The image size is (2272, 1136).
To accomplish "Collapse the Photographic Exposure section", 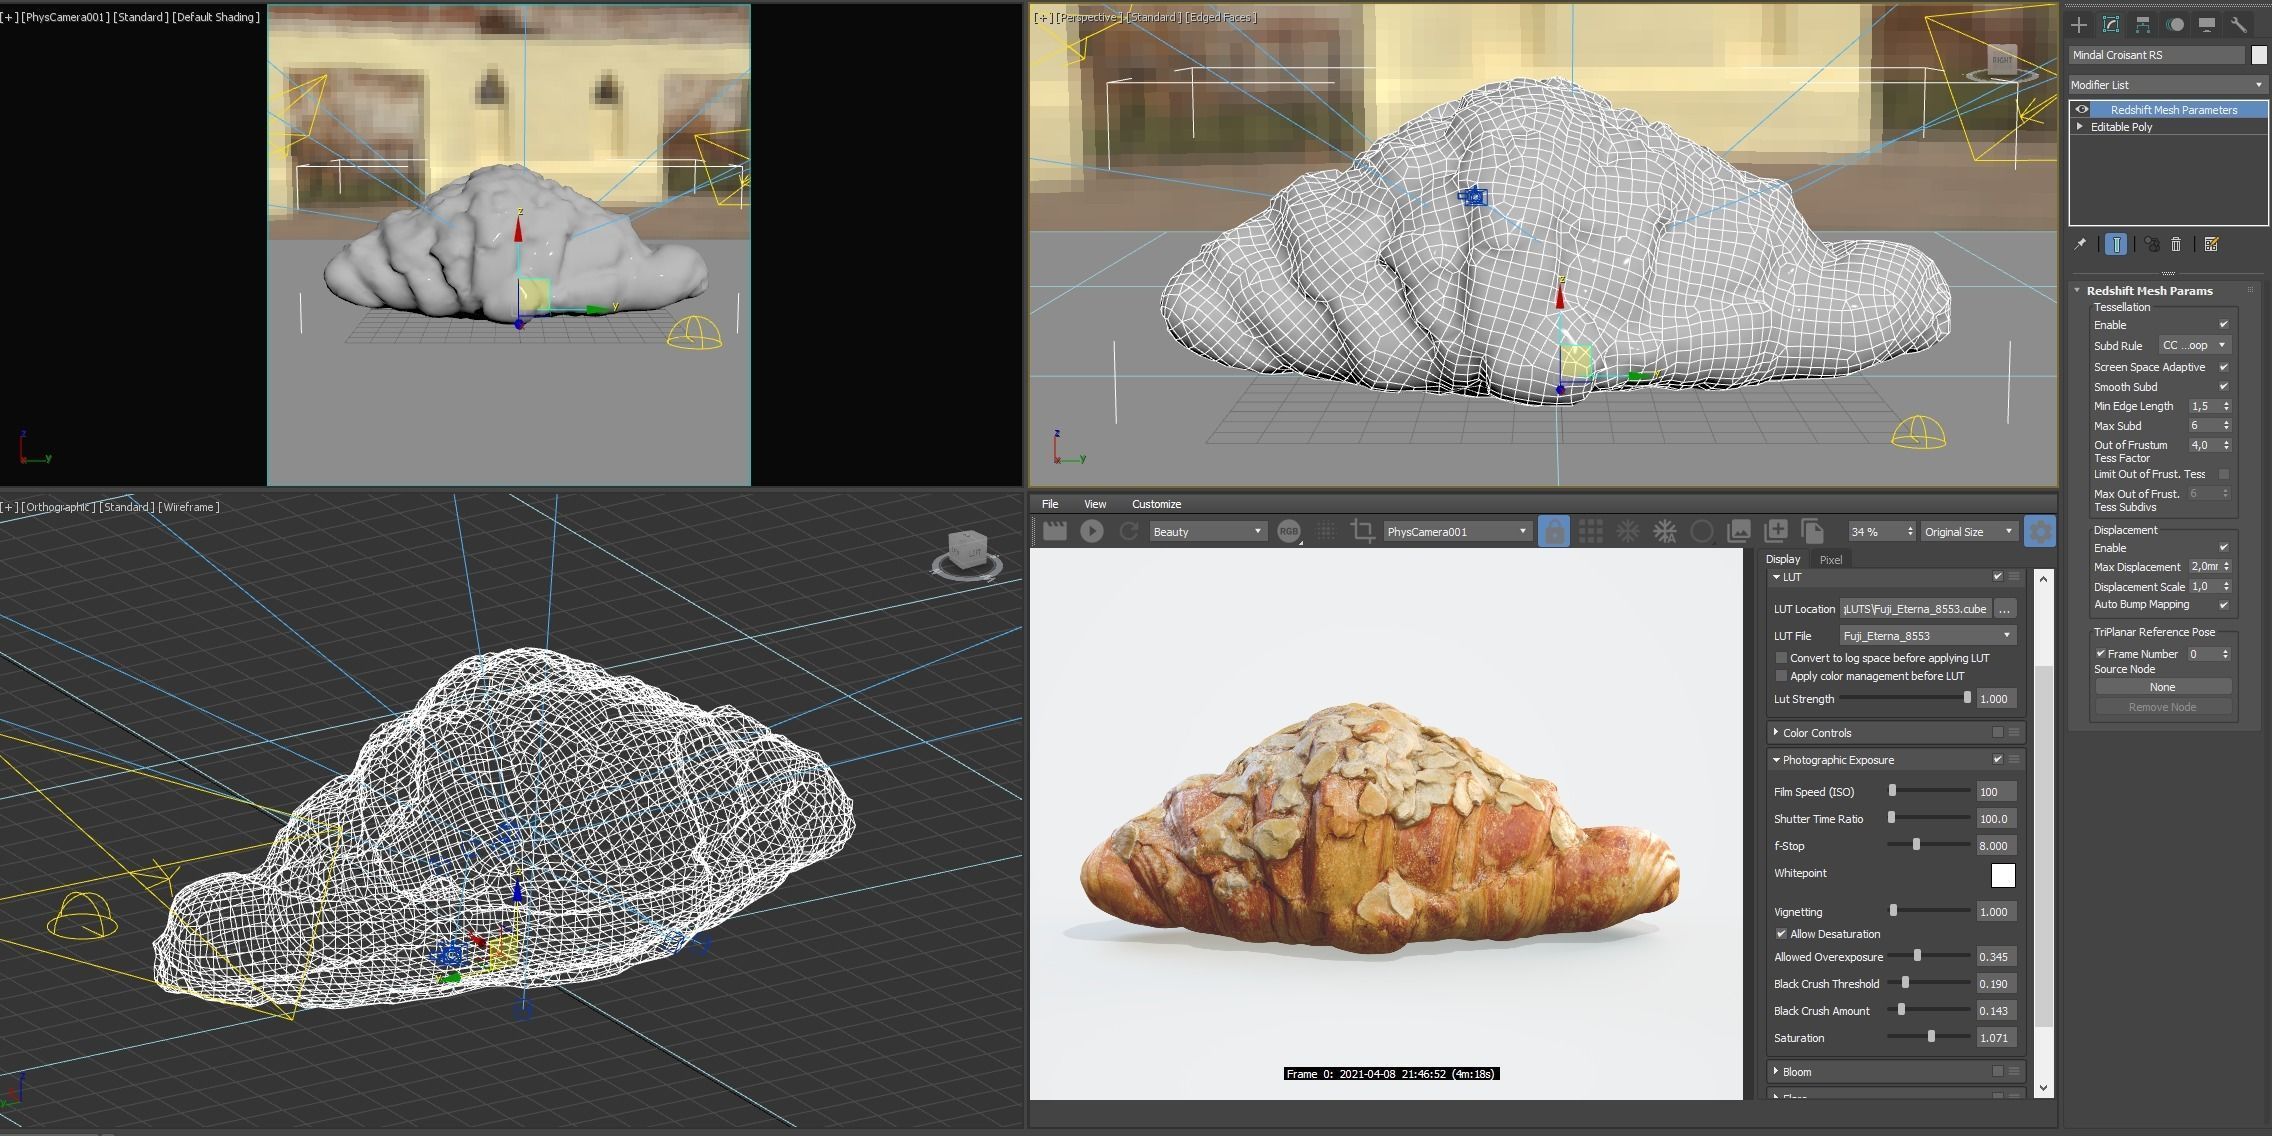I will point(1776,760).
